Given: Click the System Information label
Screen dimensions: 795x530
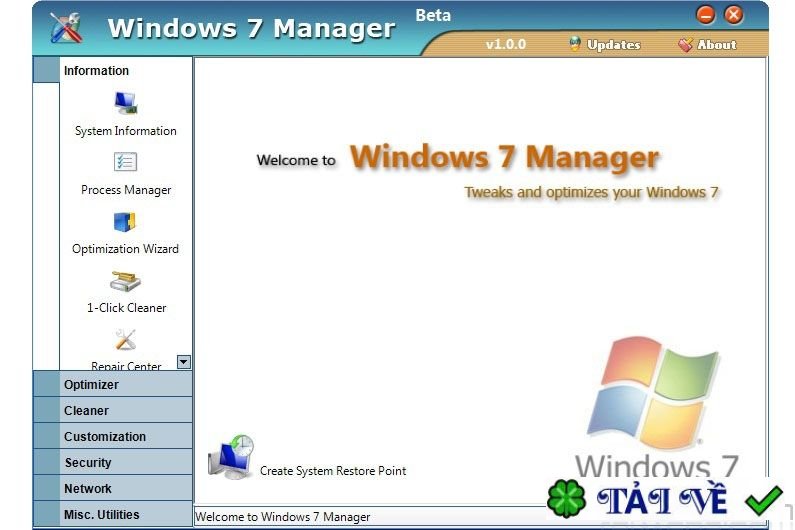Looking at the screenshot, I should (126, 131).
